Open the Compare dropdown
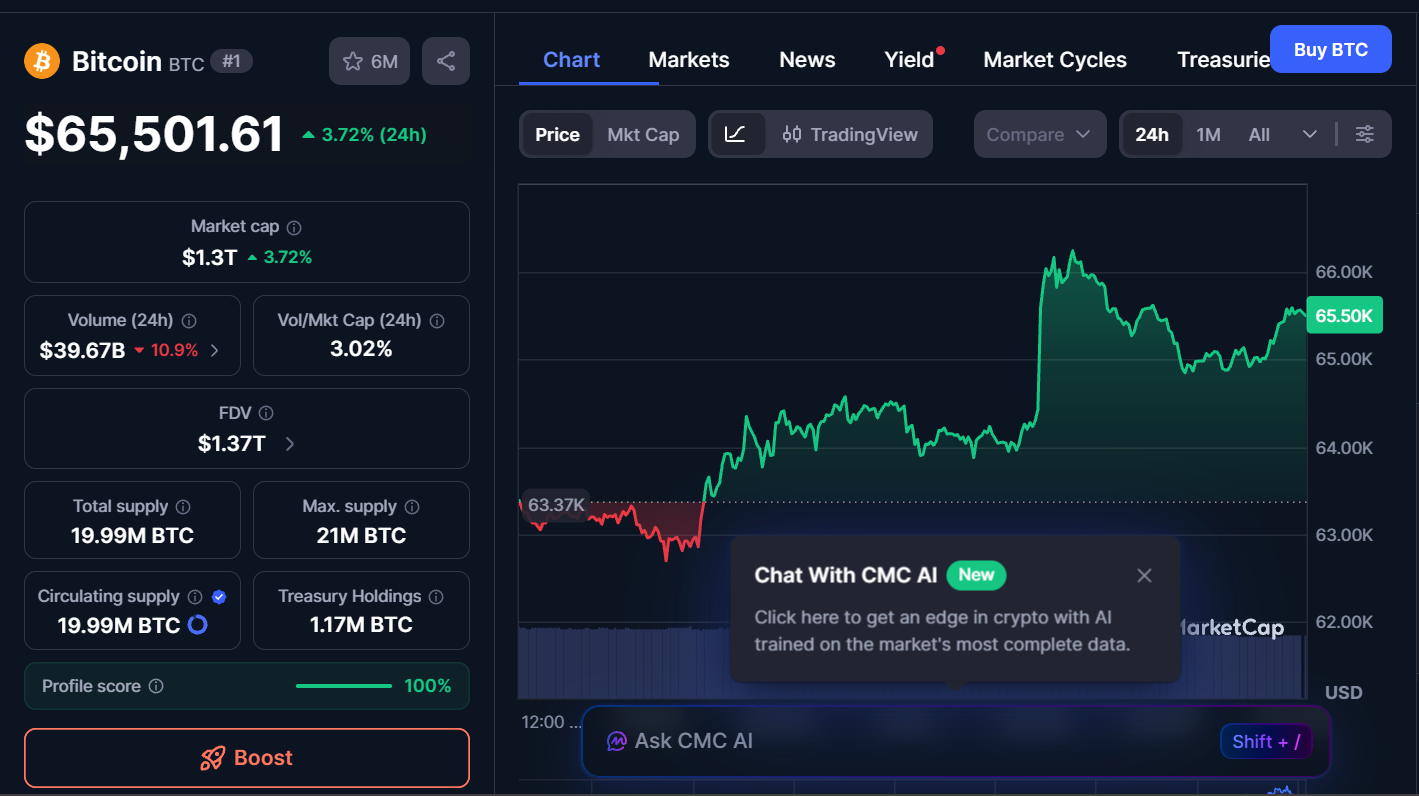Viewport: 1419px width, 796px height. pyautogui.click(x=1038, y=134)
